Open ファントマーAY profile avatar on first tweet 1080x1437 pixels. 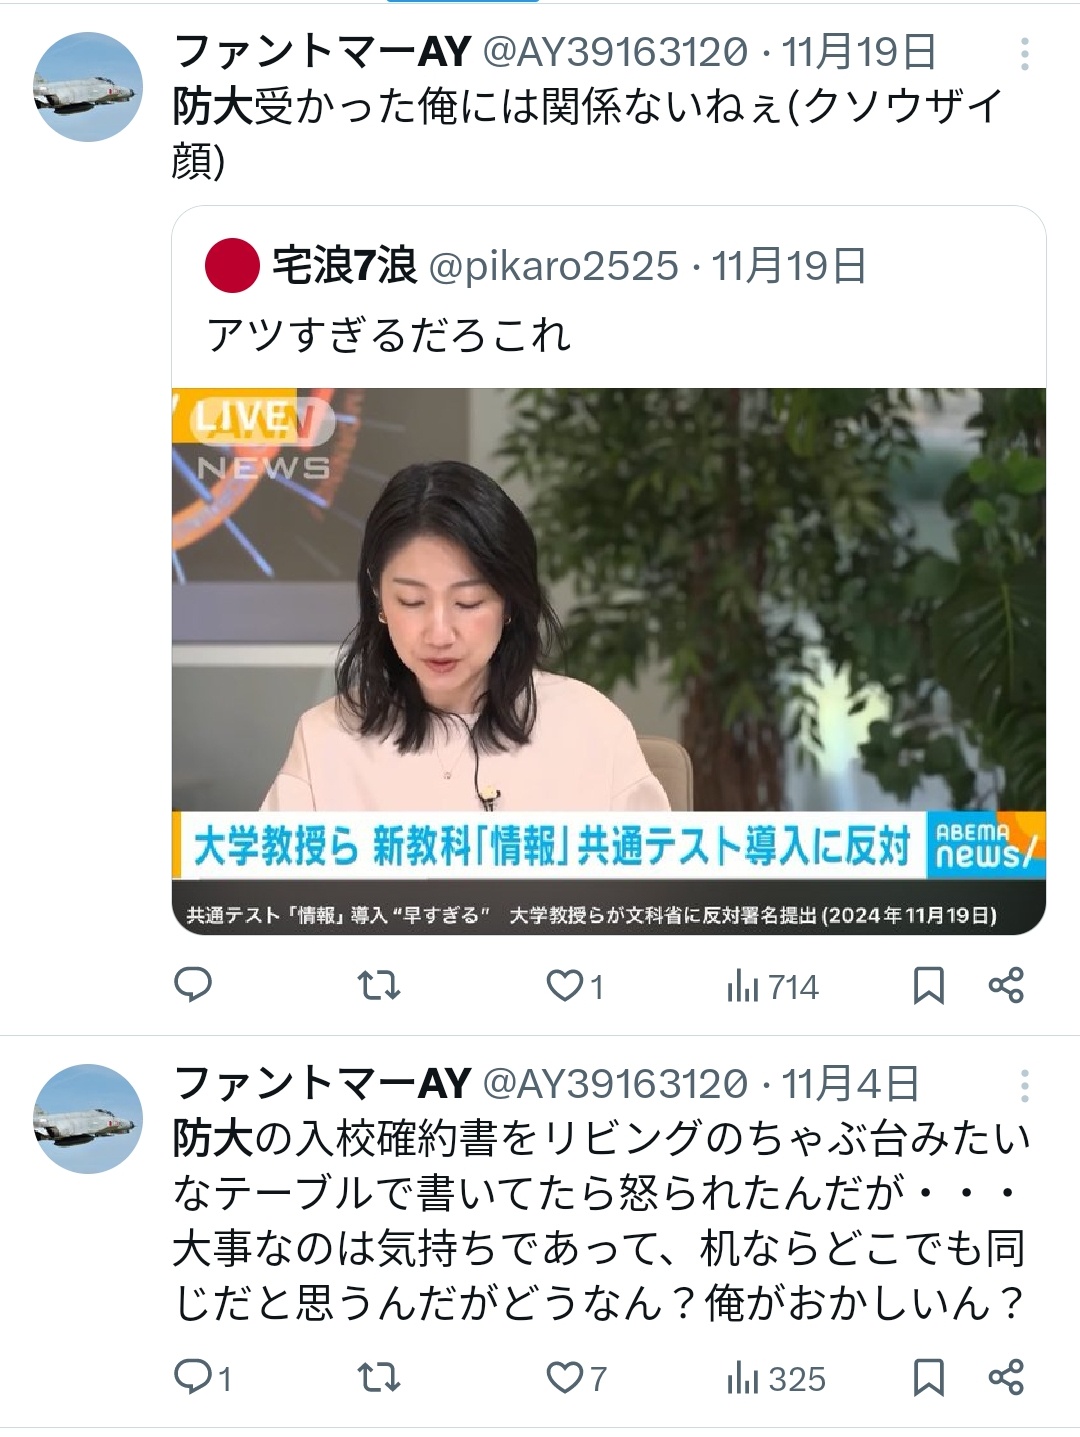coord(88,87)
